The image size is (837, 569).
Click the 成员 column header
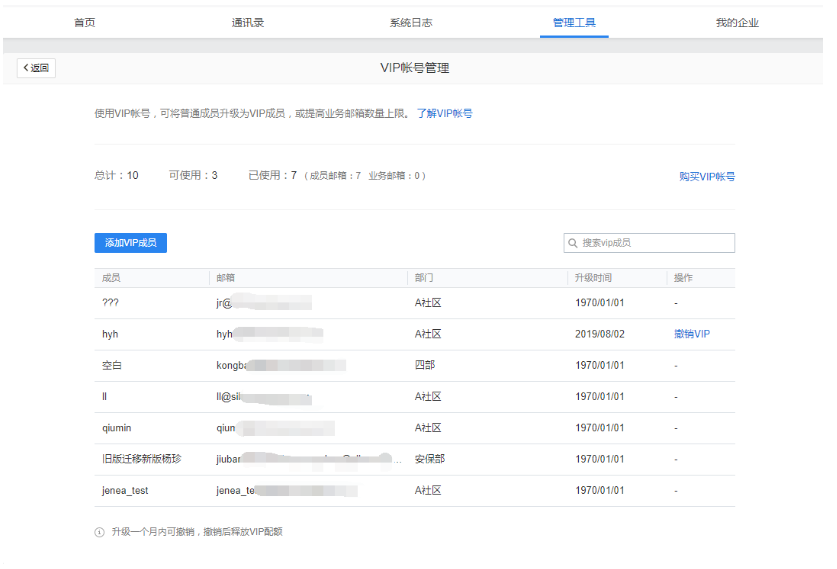[111, 278]
